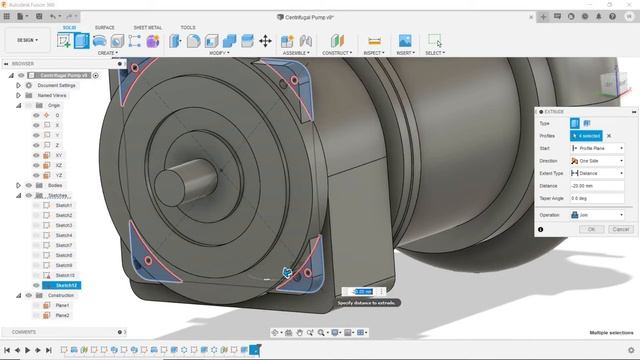Viewport: 640px width, 360px height.
Task: Switch to the SURFACE tab
Action: click(x=104, y=27)
